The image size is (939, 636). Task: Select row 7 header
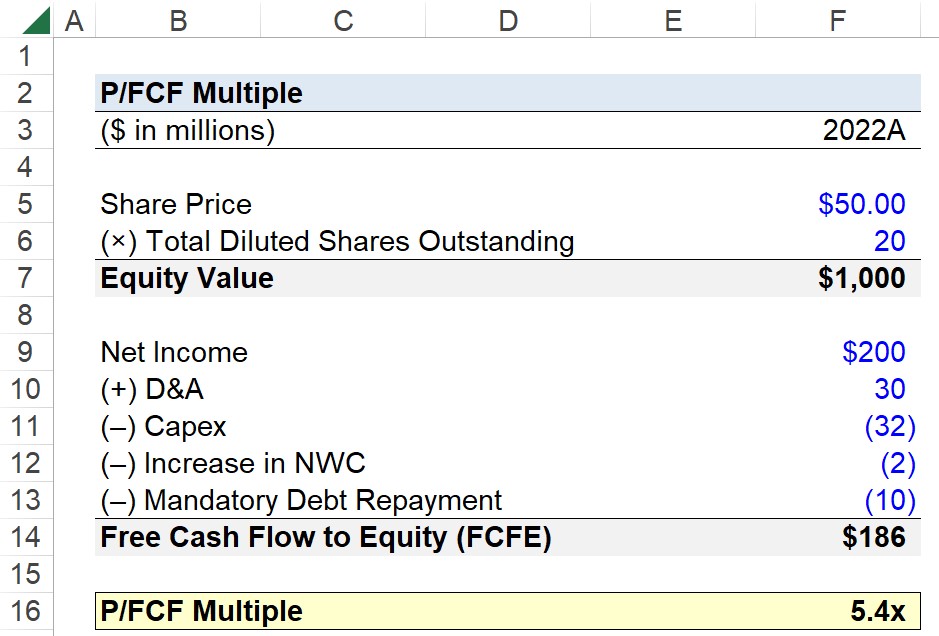[26, 278]
